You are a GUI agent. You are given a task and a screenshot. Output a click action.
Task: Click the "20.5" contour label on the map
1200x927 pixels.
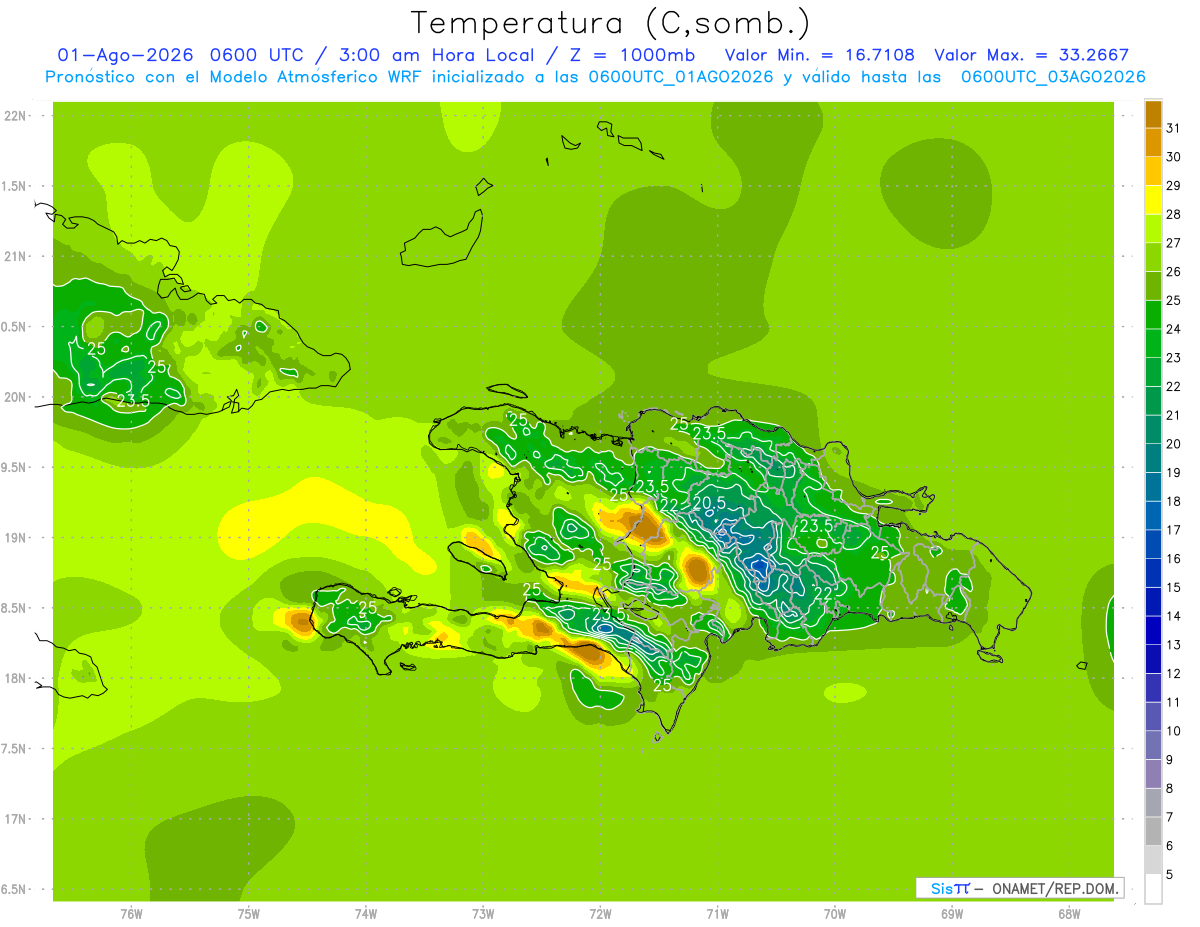(708, 503)
